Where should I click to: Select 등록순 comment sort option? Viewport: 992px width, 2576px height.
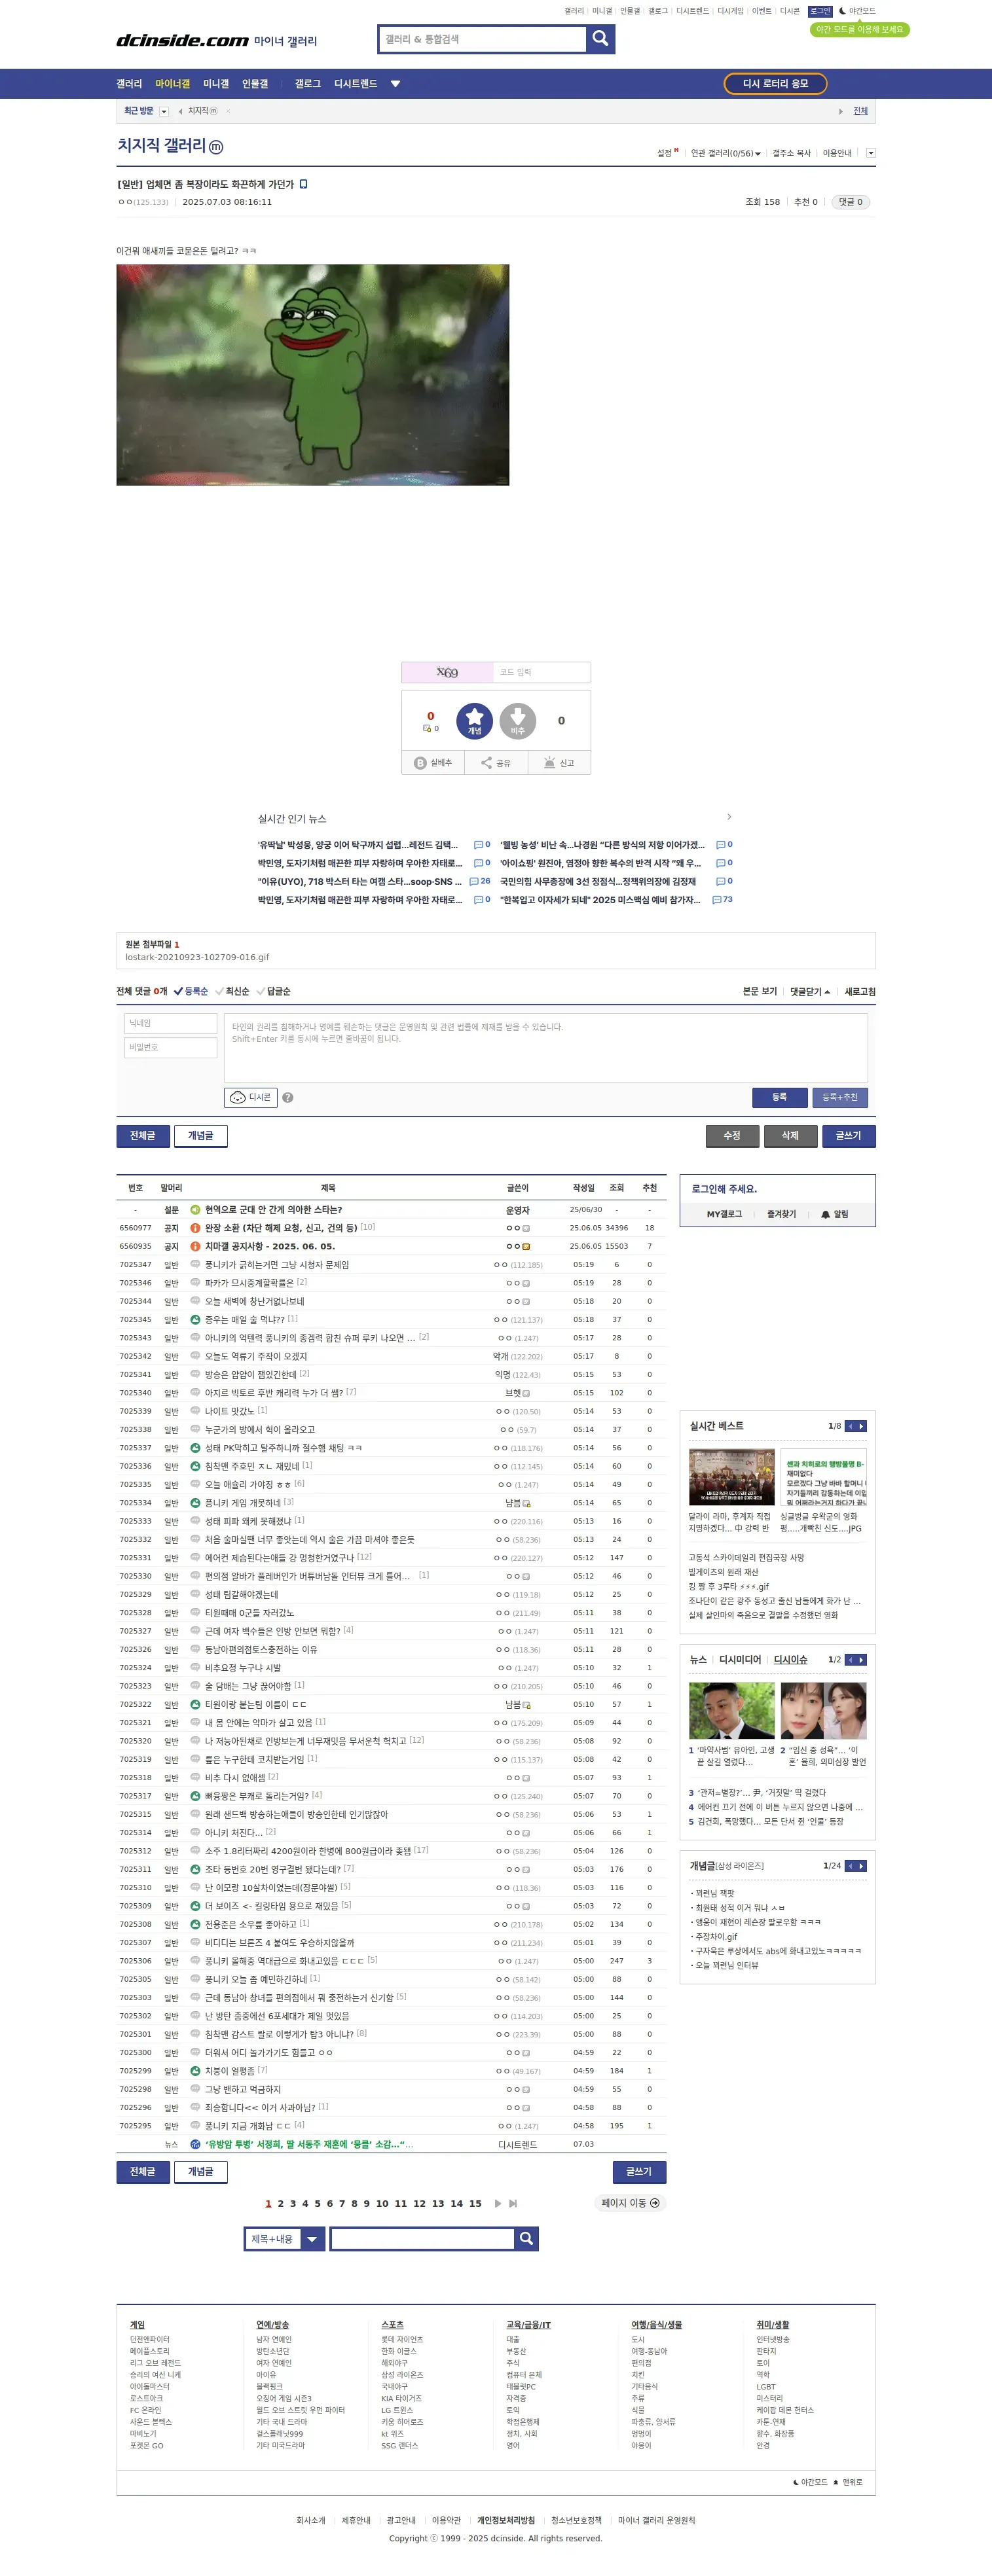point(191,991)
